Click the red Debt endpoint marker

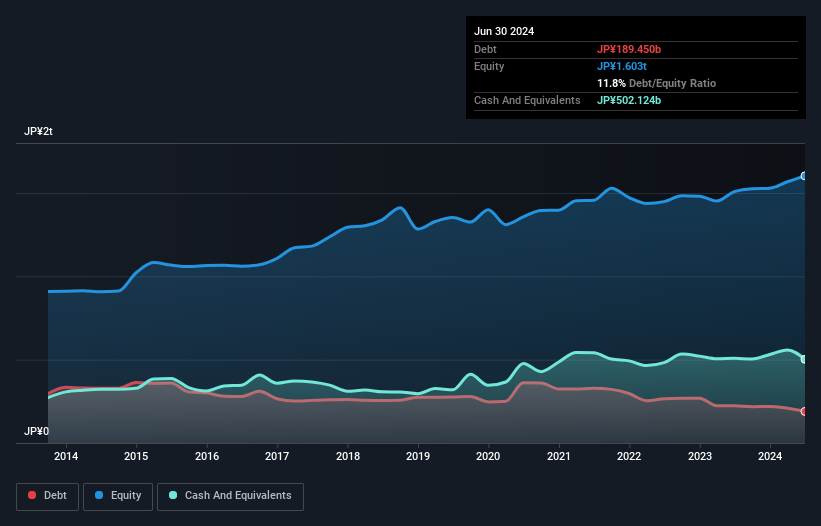tap(804, 411)
